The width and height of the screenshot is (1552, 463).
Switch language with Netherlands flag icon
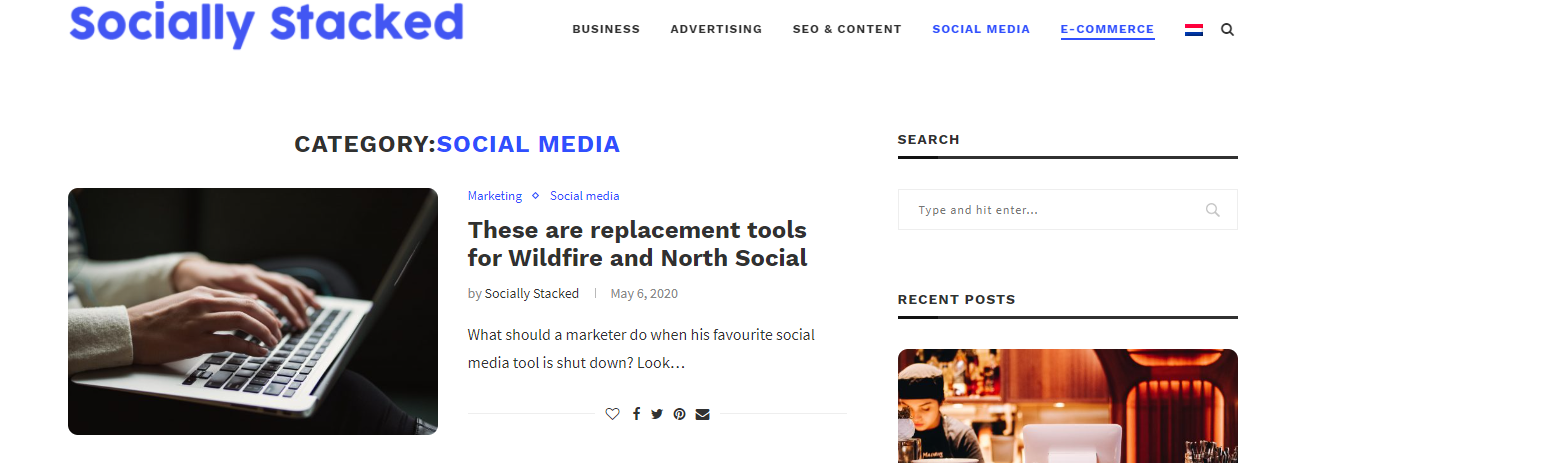point(1194,30)
